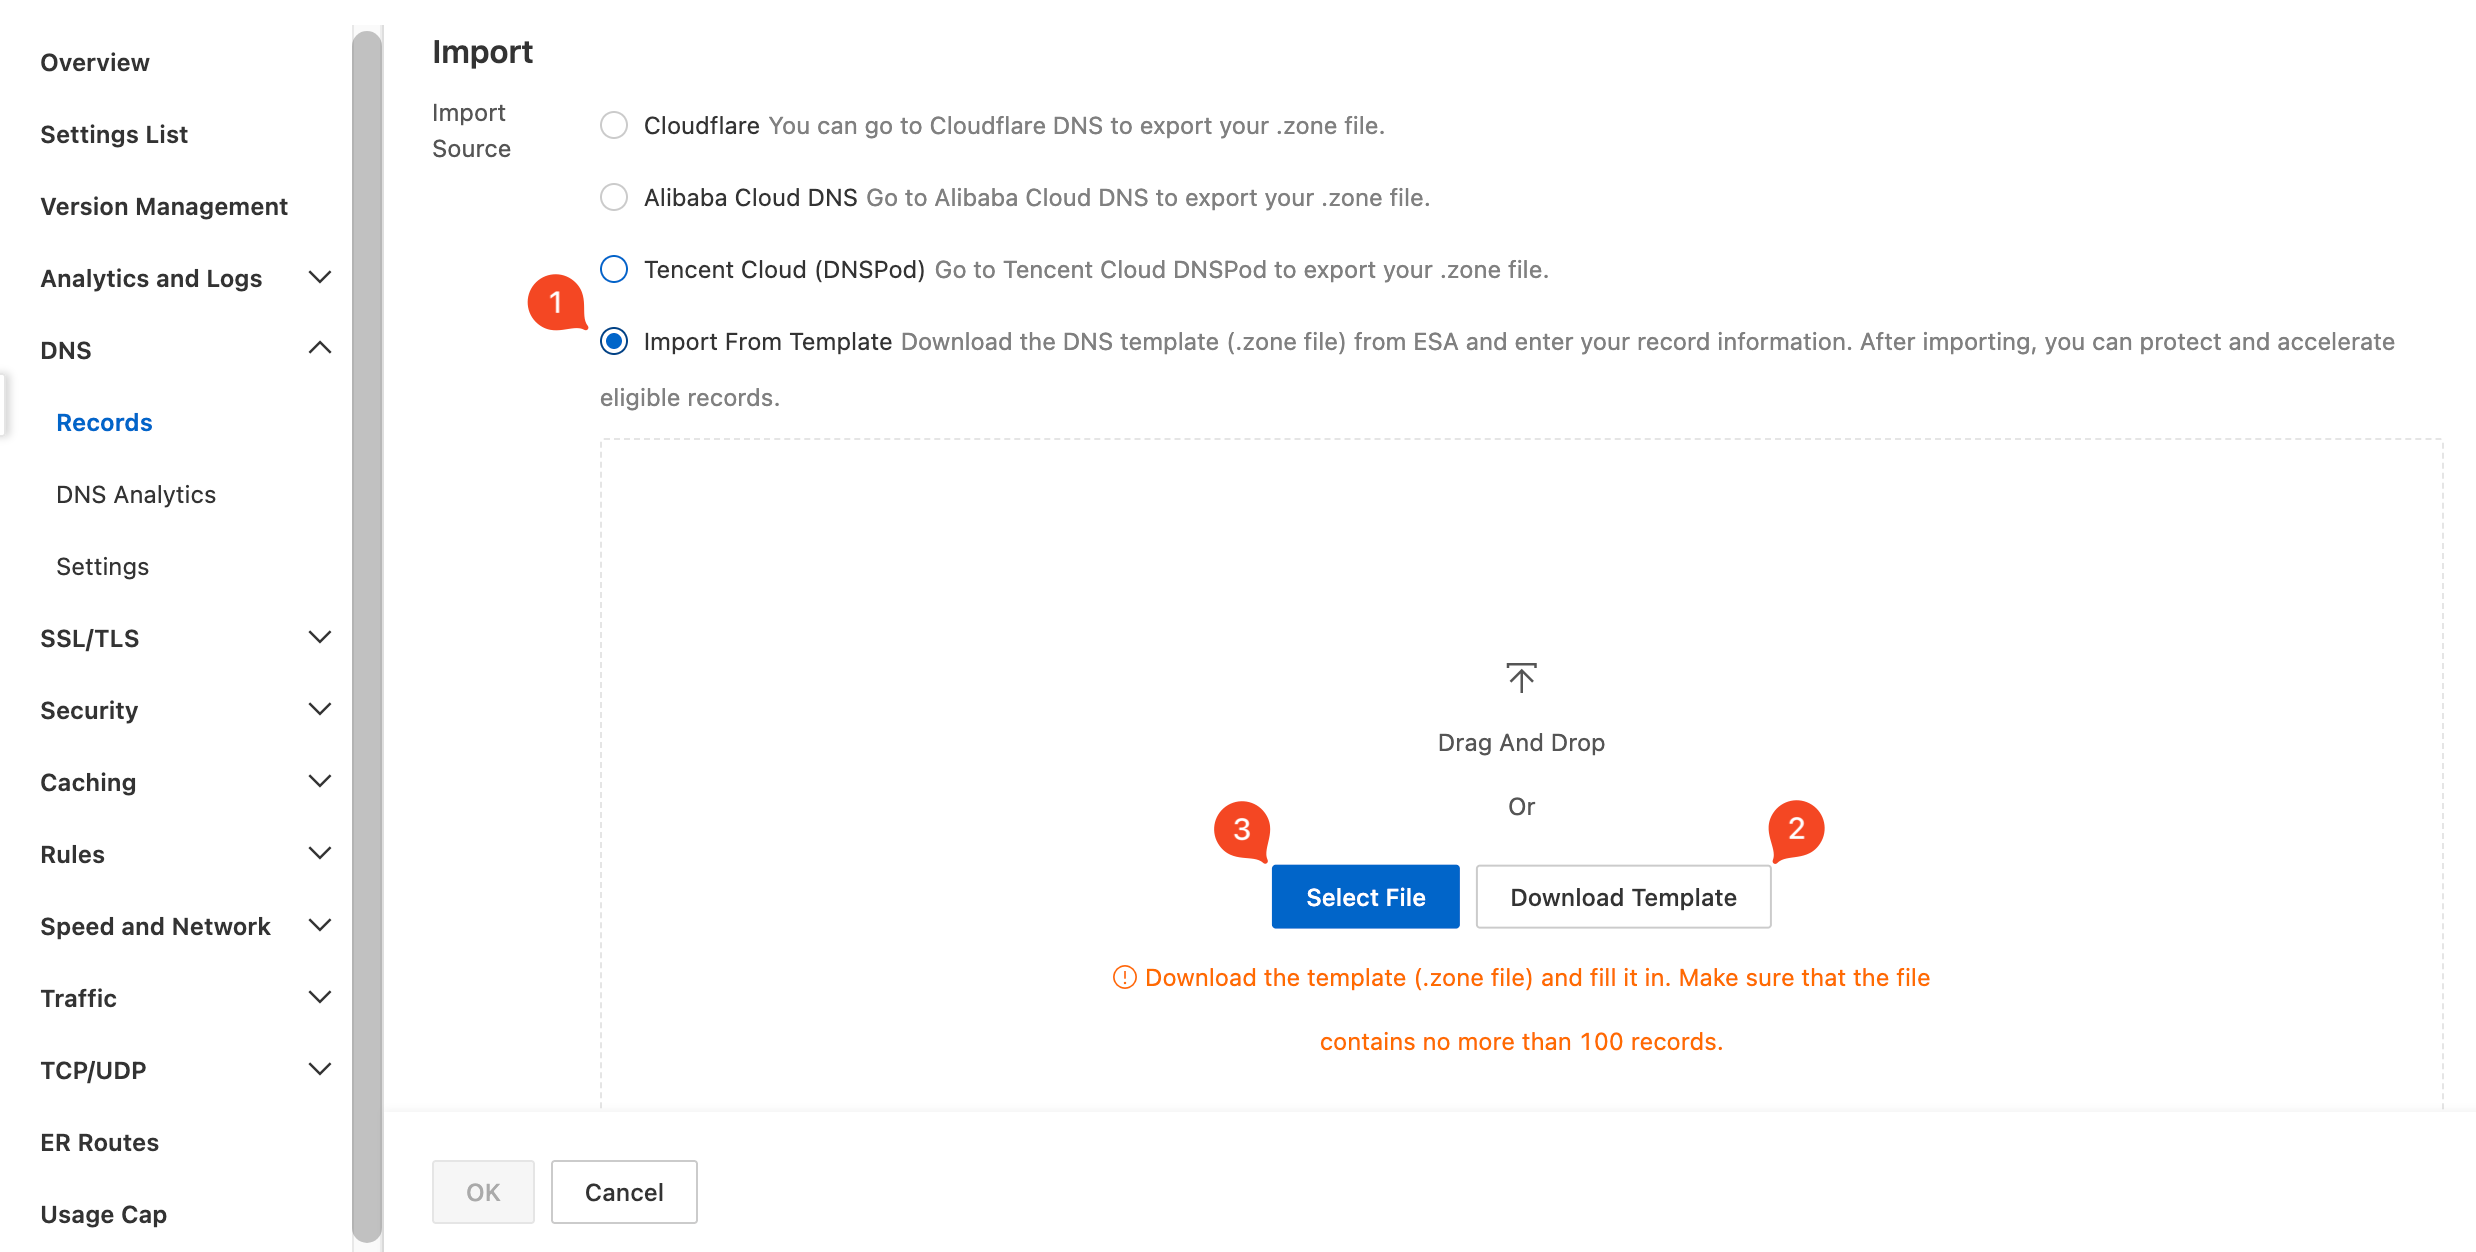Open the Caching section chevron

(320, 781)
